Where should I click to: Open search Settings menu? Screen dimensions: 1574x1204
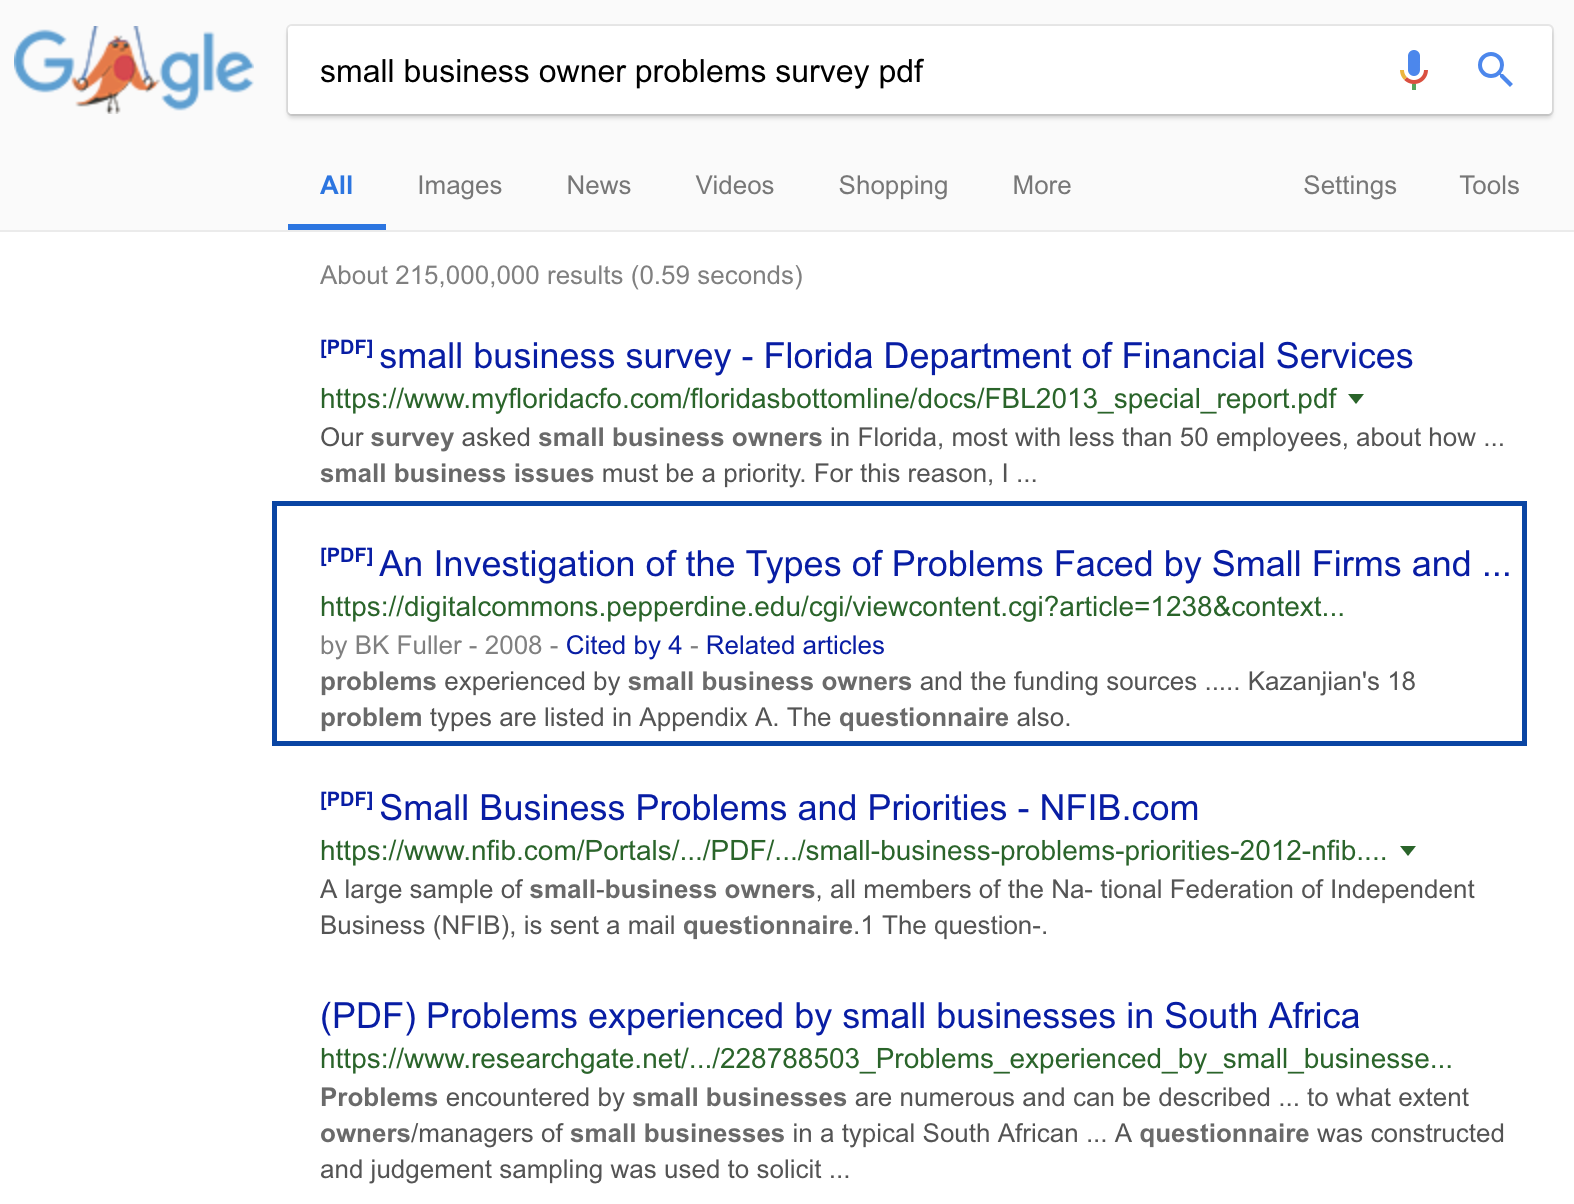[1349, 185]
